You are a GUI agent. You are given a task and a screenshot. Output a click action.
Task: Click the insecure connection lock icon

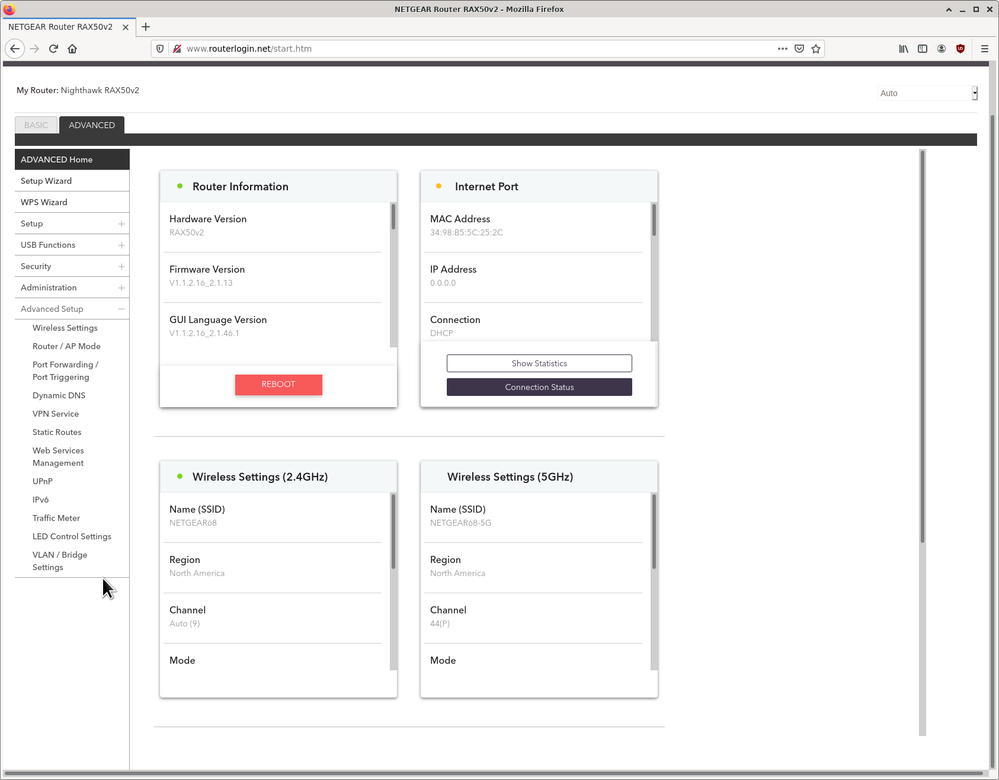point(177,48)
